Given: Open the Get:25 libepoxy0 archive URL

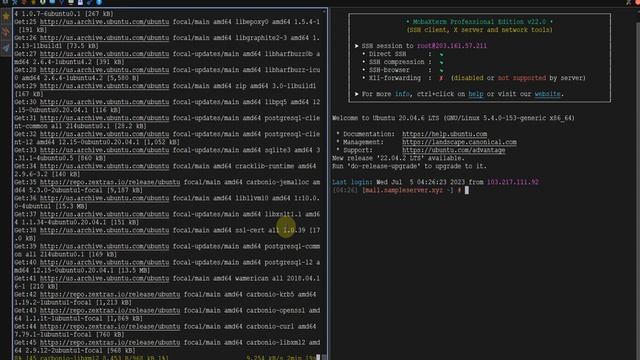Looking at the screenshot, I should pyautogui.click(x=104, y=22).
